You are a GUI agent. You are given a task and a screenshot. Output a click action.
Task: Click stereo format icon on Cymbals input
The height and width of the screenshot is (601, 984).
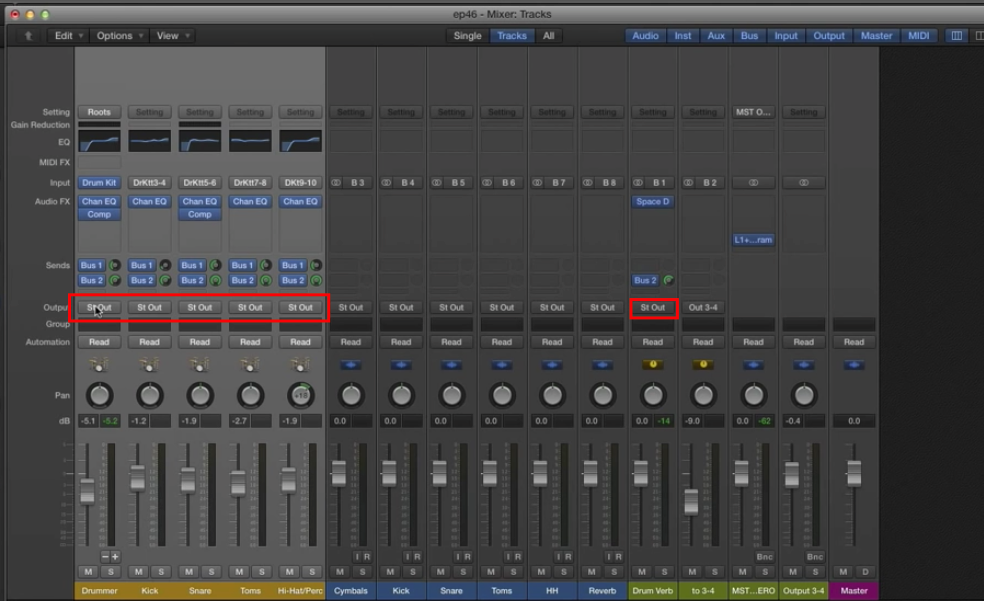336,183
